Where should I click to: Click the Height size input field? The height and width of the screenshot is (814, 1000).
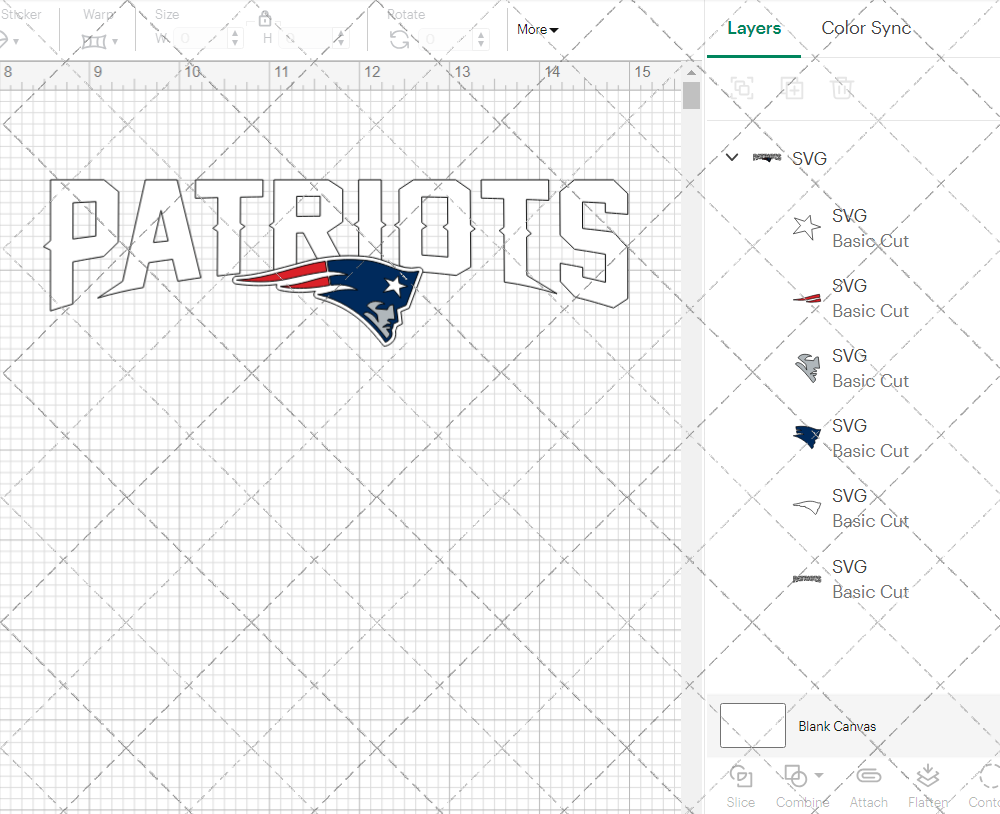(307, 38)
